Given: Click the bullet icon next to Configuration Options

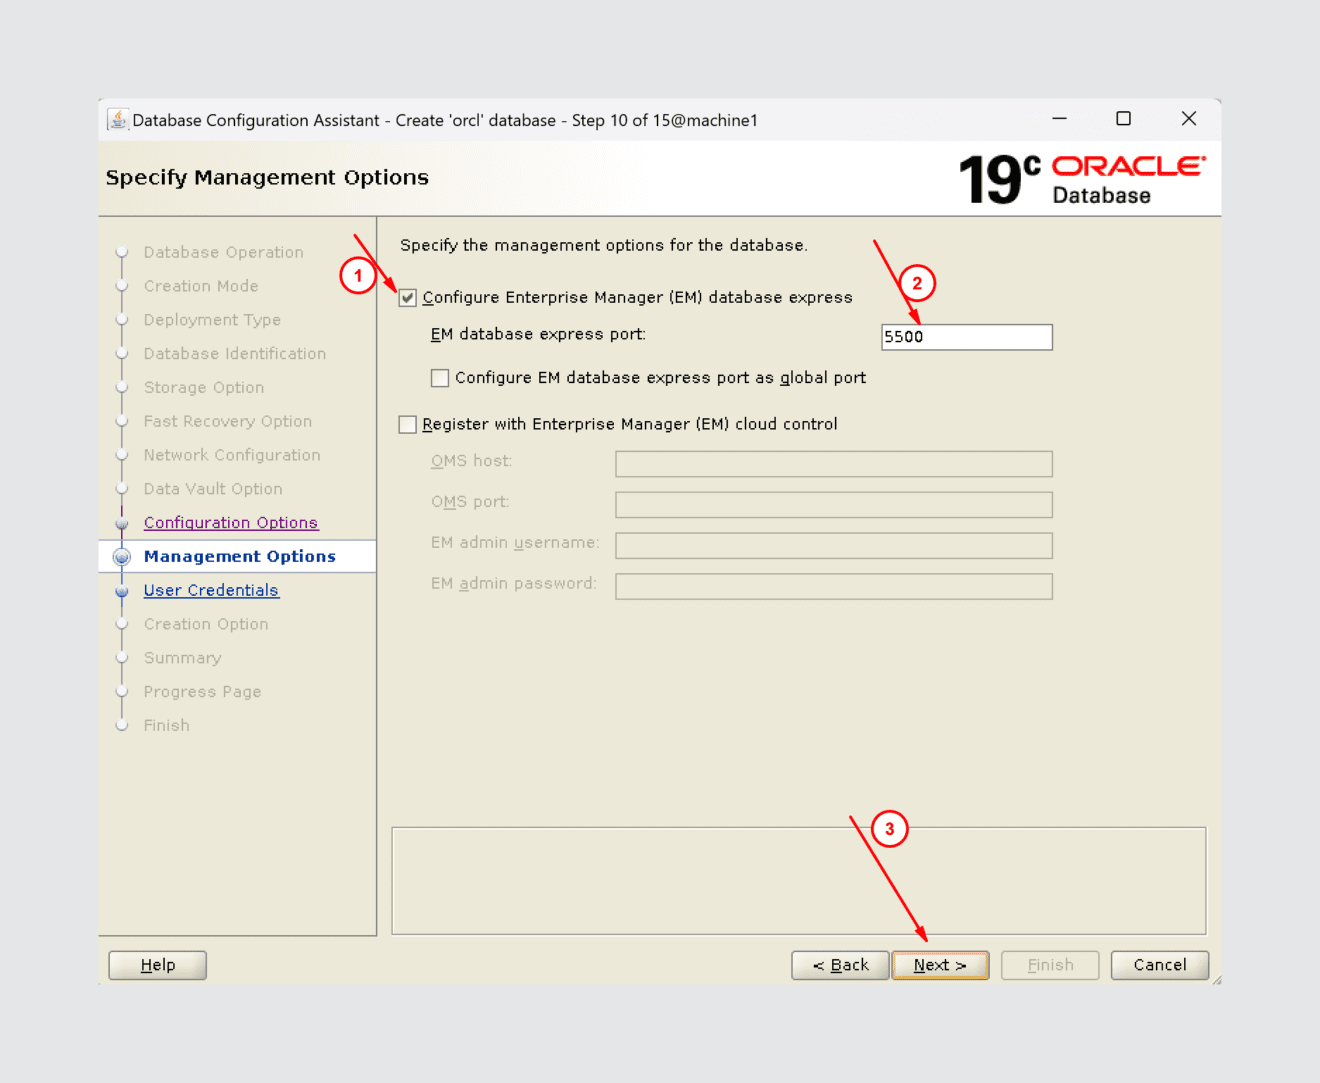Looking at the screenshot, I should click(x=121, y=522).
